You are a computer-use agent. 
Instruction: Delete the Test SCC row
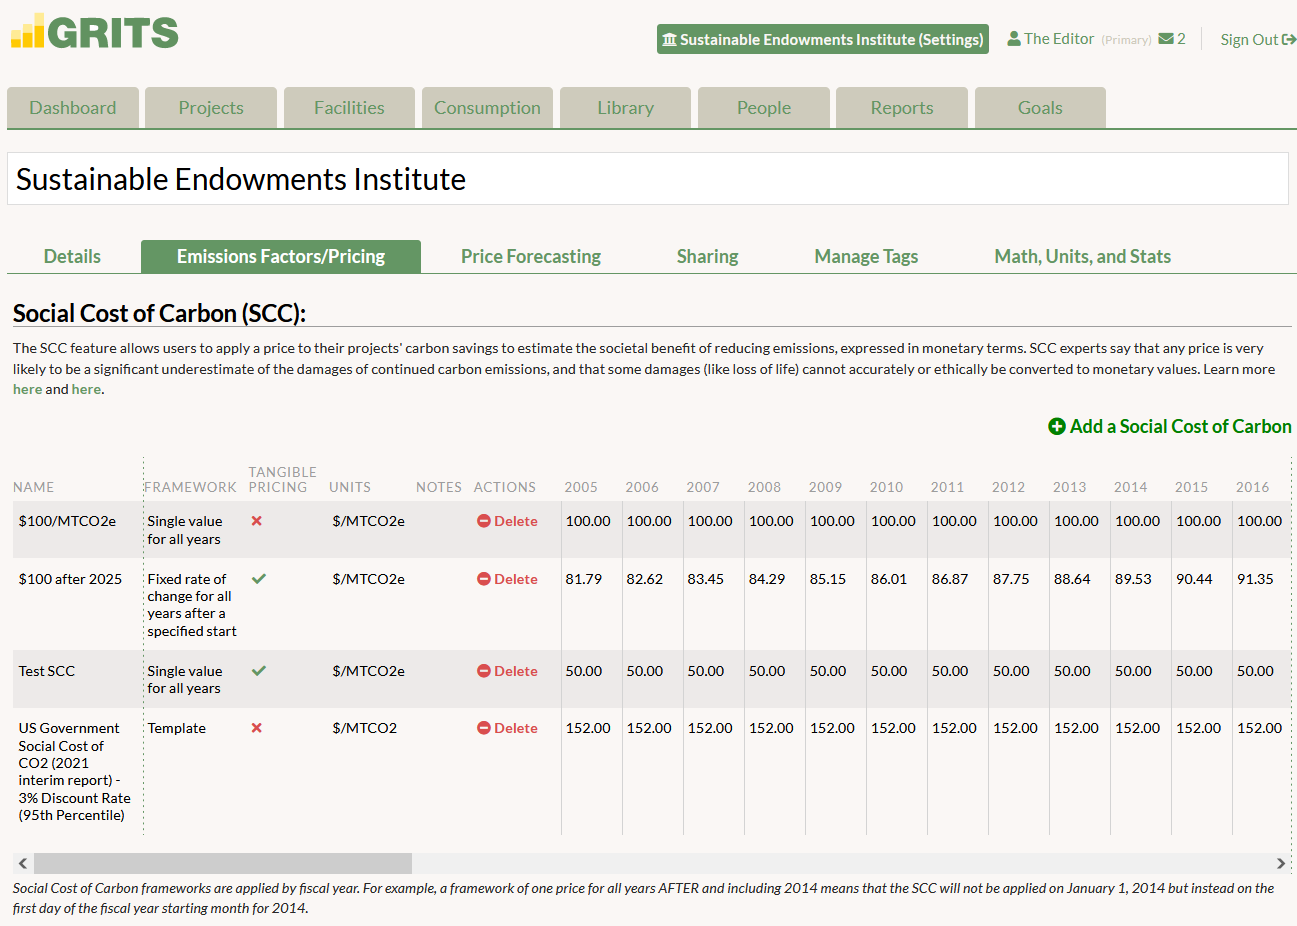(x=507, y=671)
